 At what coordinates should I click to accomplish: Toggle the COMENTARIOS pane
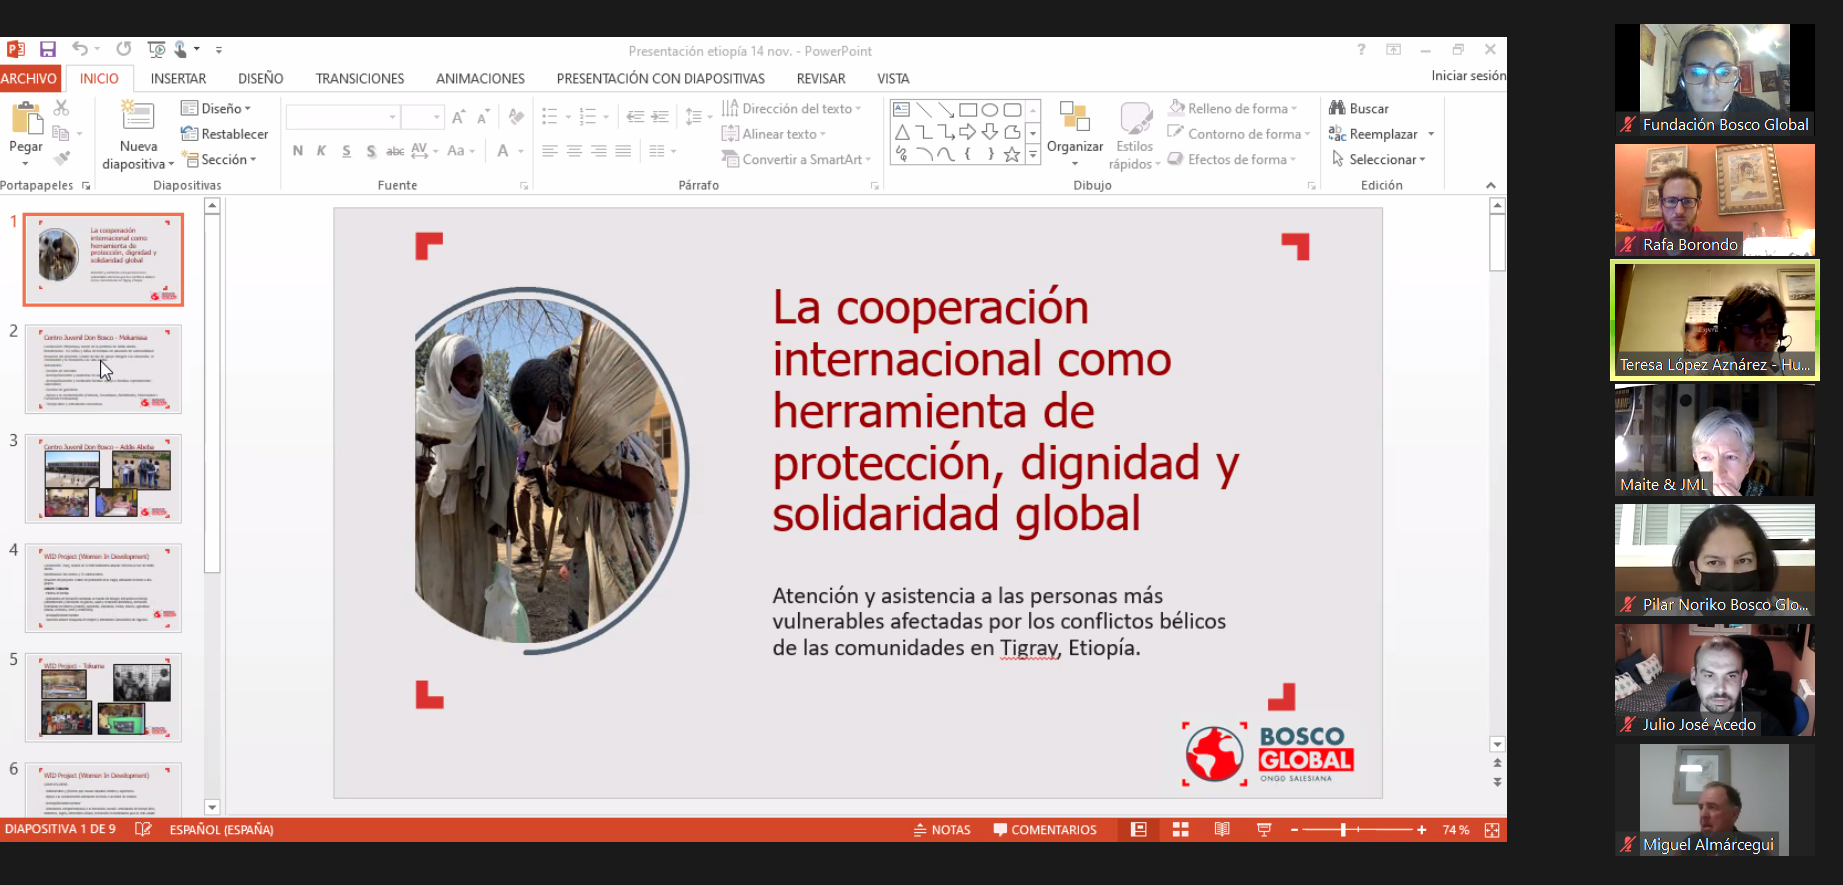(1044, 830)
